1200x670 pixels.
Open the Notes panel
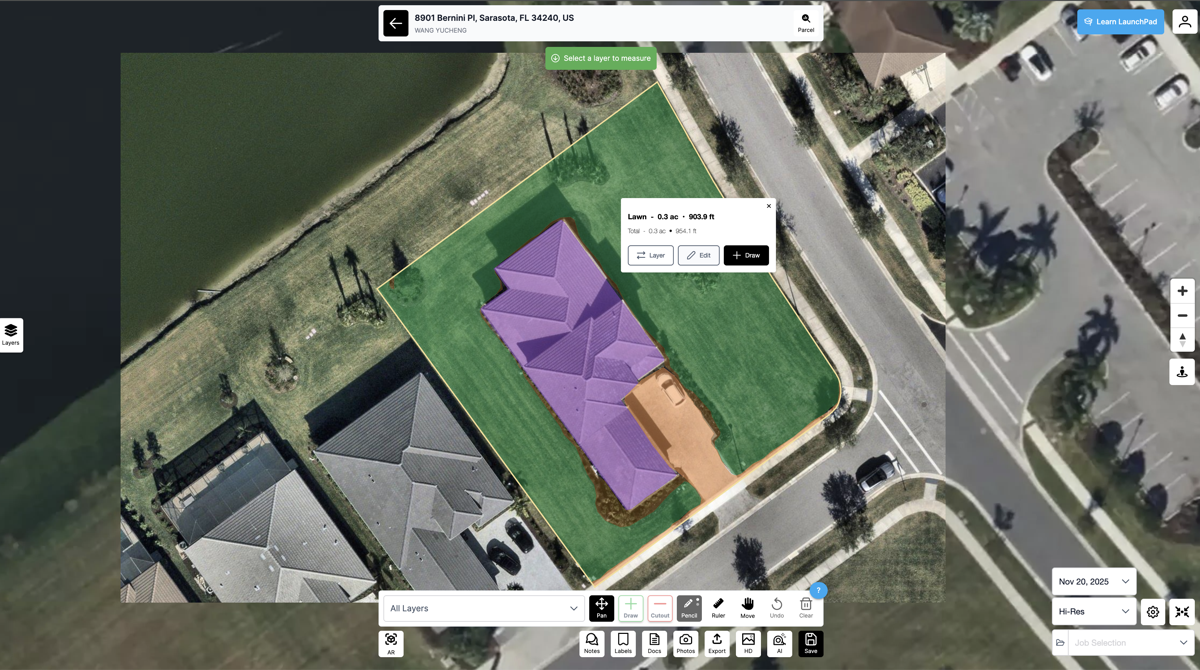point(592,643)
